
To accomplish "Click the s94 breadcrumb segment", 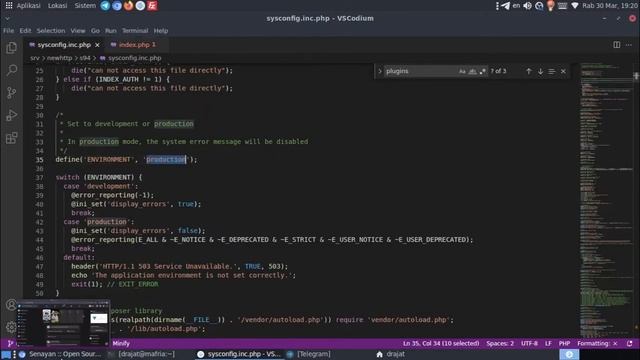I will pyautogui.click(x=84, y=58).
